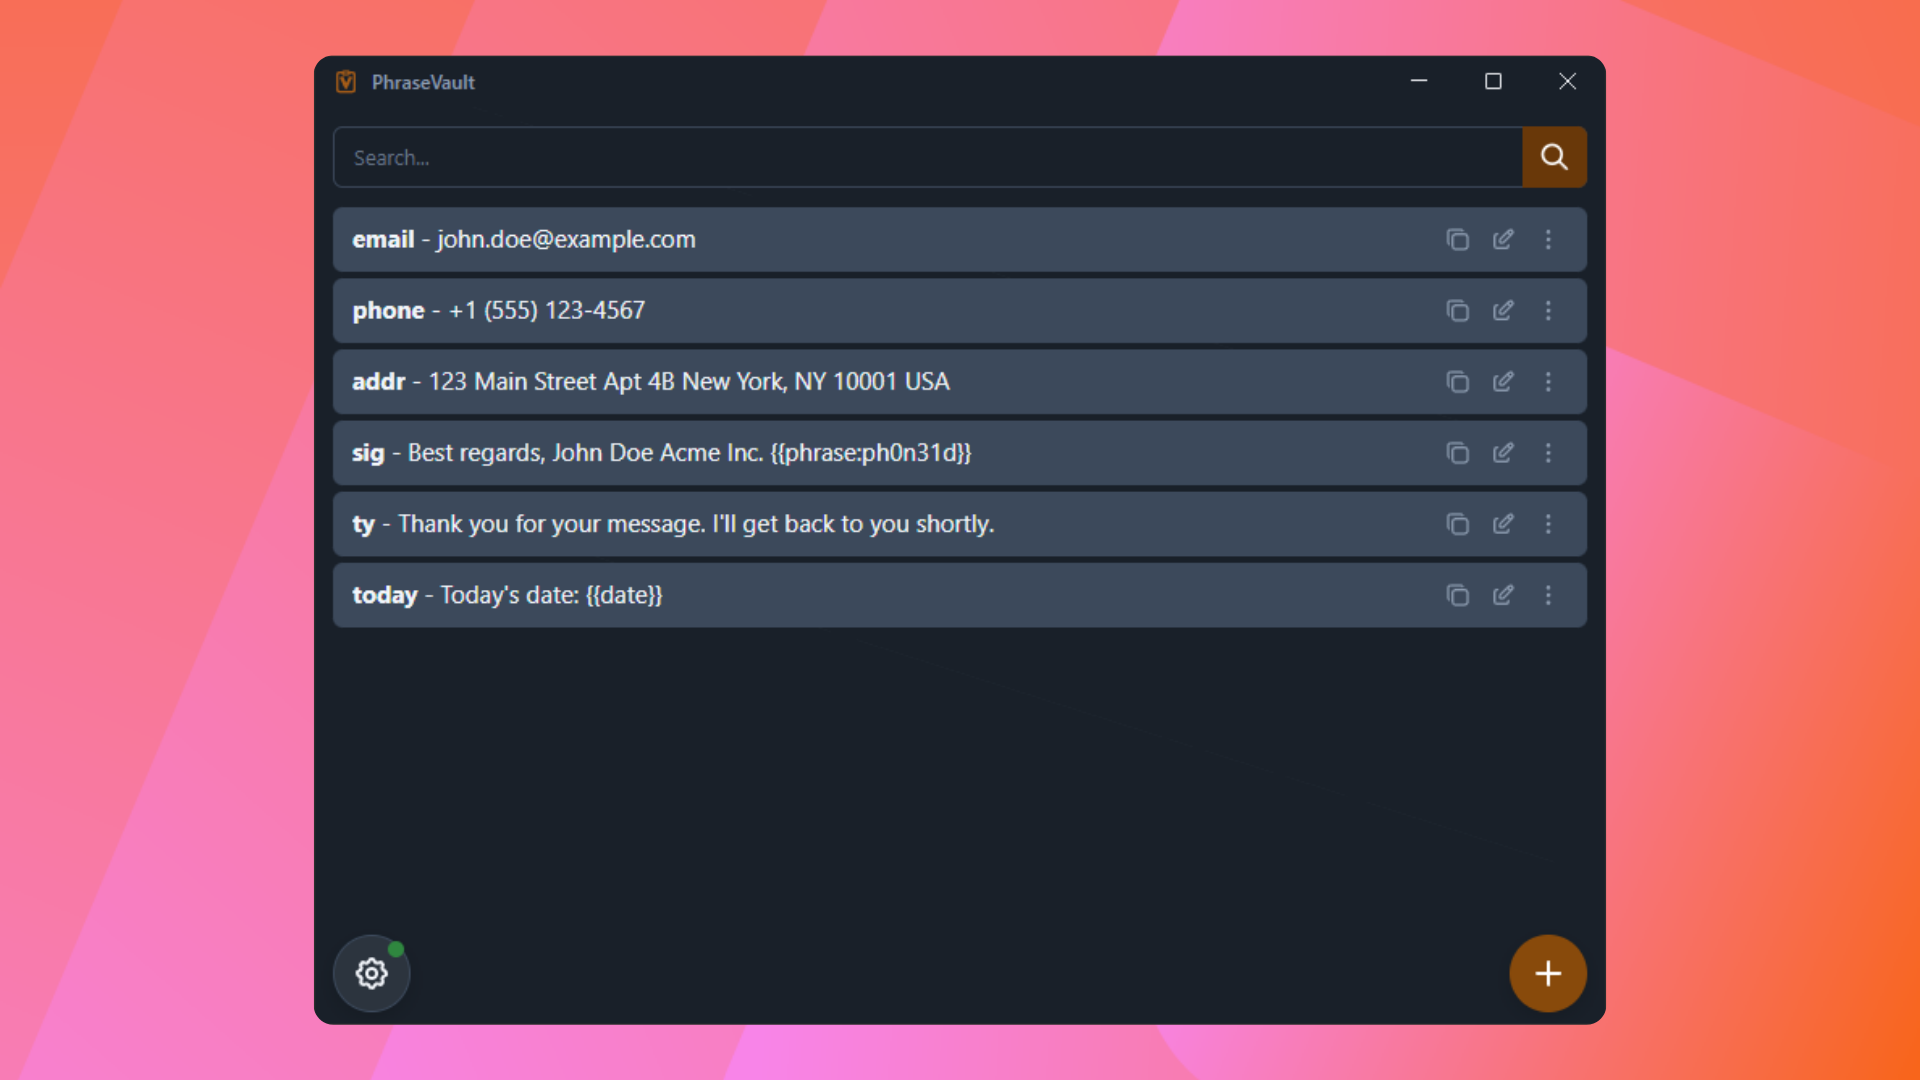Add a new phrase with the plus button

pos(1547,973)
